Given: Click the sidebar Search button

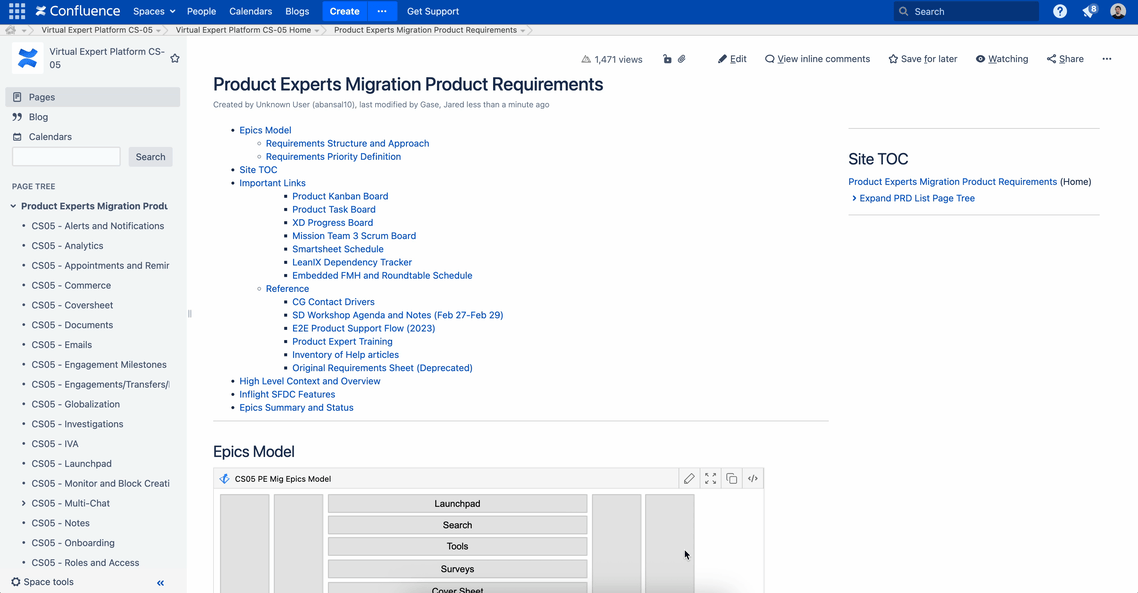Looking at the screenshot, I should click(x=150, y=157).
